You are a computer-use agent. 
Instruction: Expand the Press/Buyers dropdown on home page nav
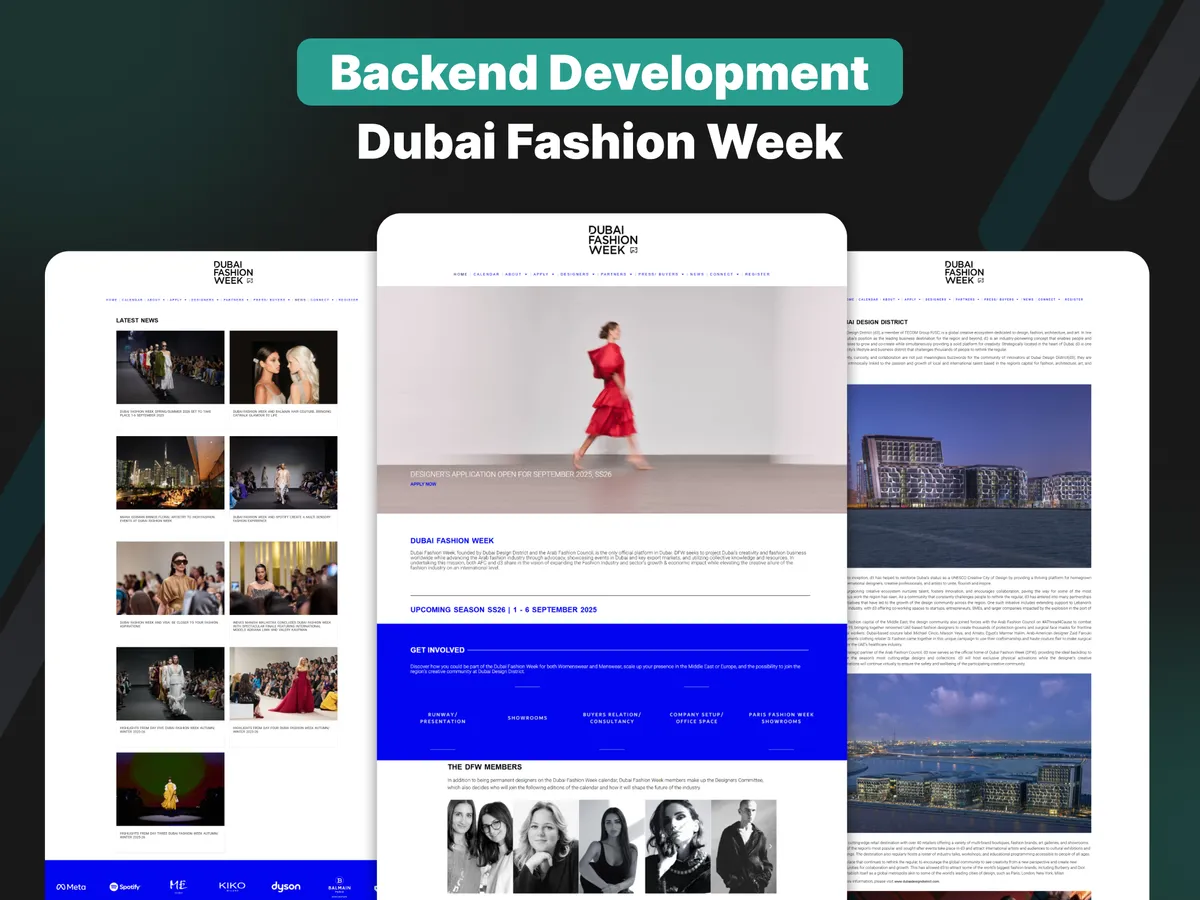(661, 274)
